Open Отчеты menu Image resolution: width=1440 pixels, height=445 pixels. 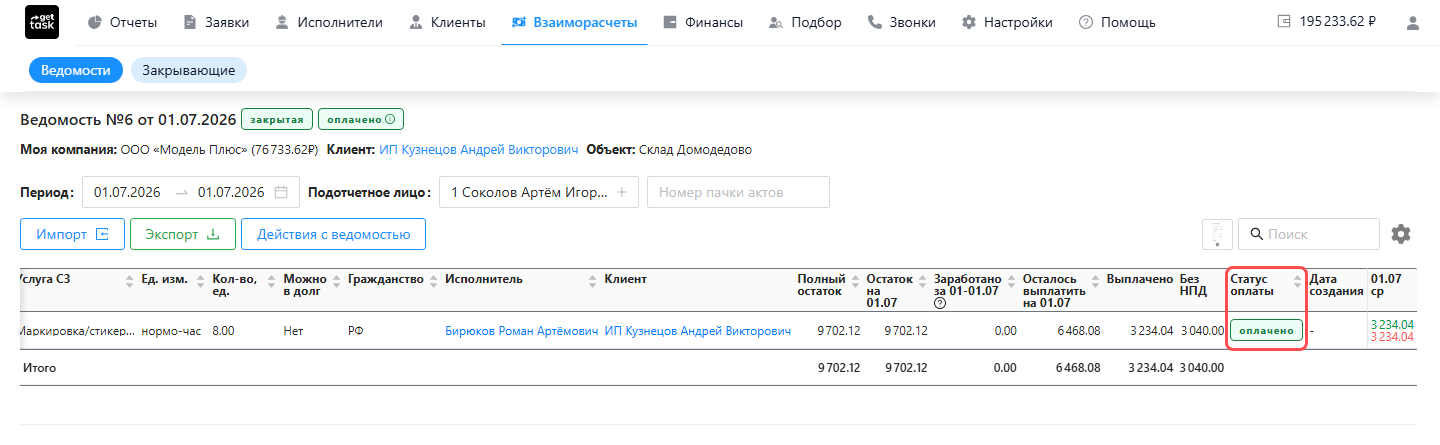point(122,22)
